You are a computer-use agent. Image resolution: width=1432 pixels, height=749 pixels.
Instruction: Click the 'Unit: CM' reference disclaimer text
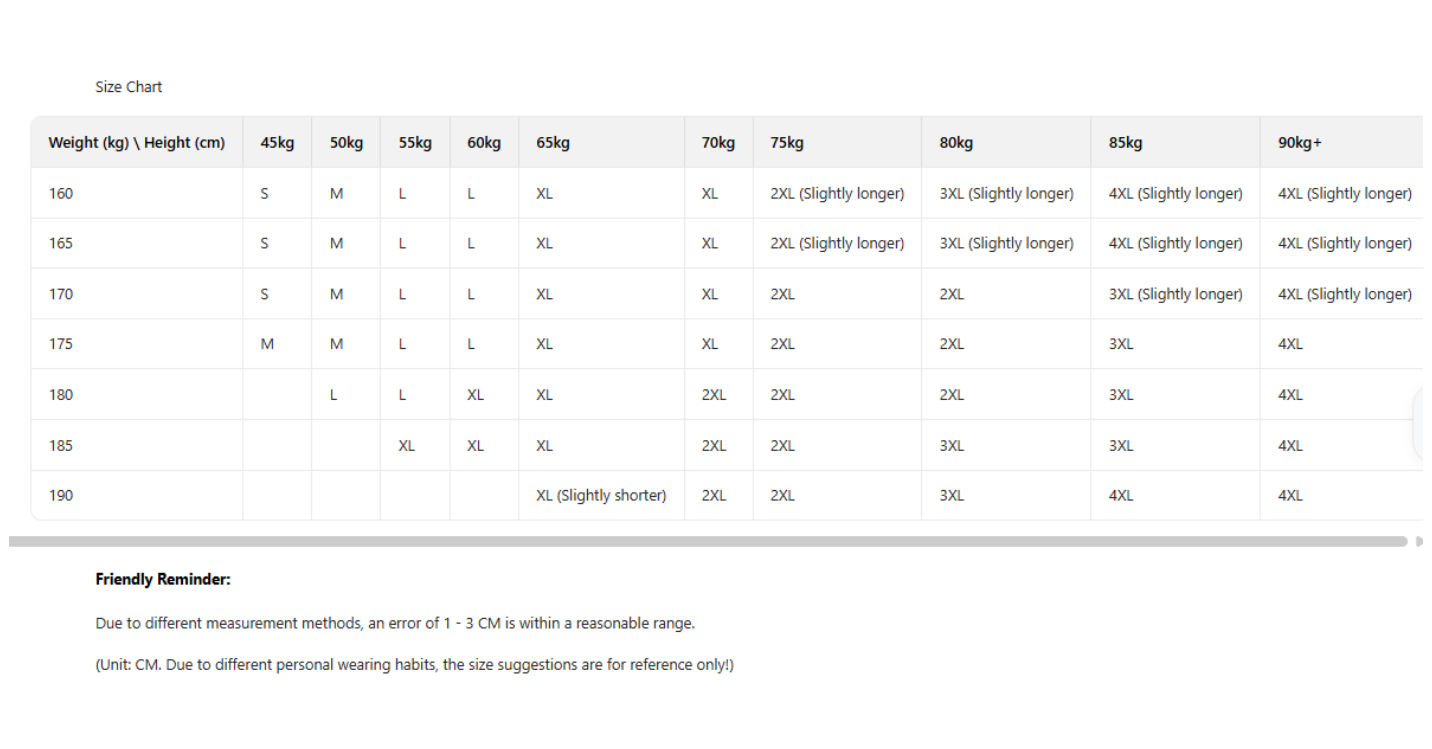(x=414, y=664)
